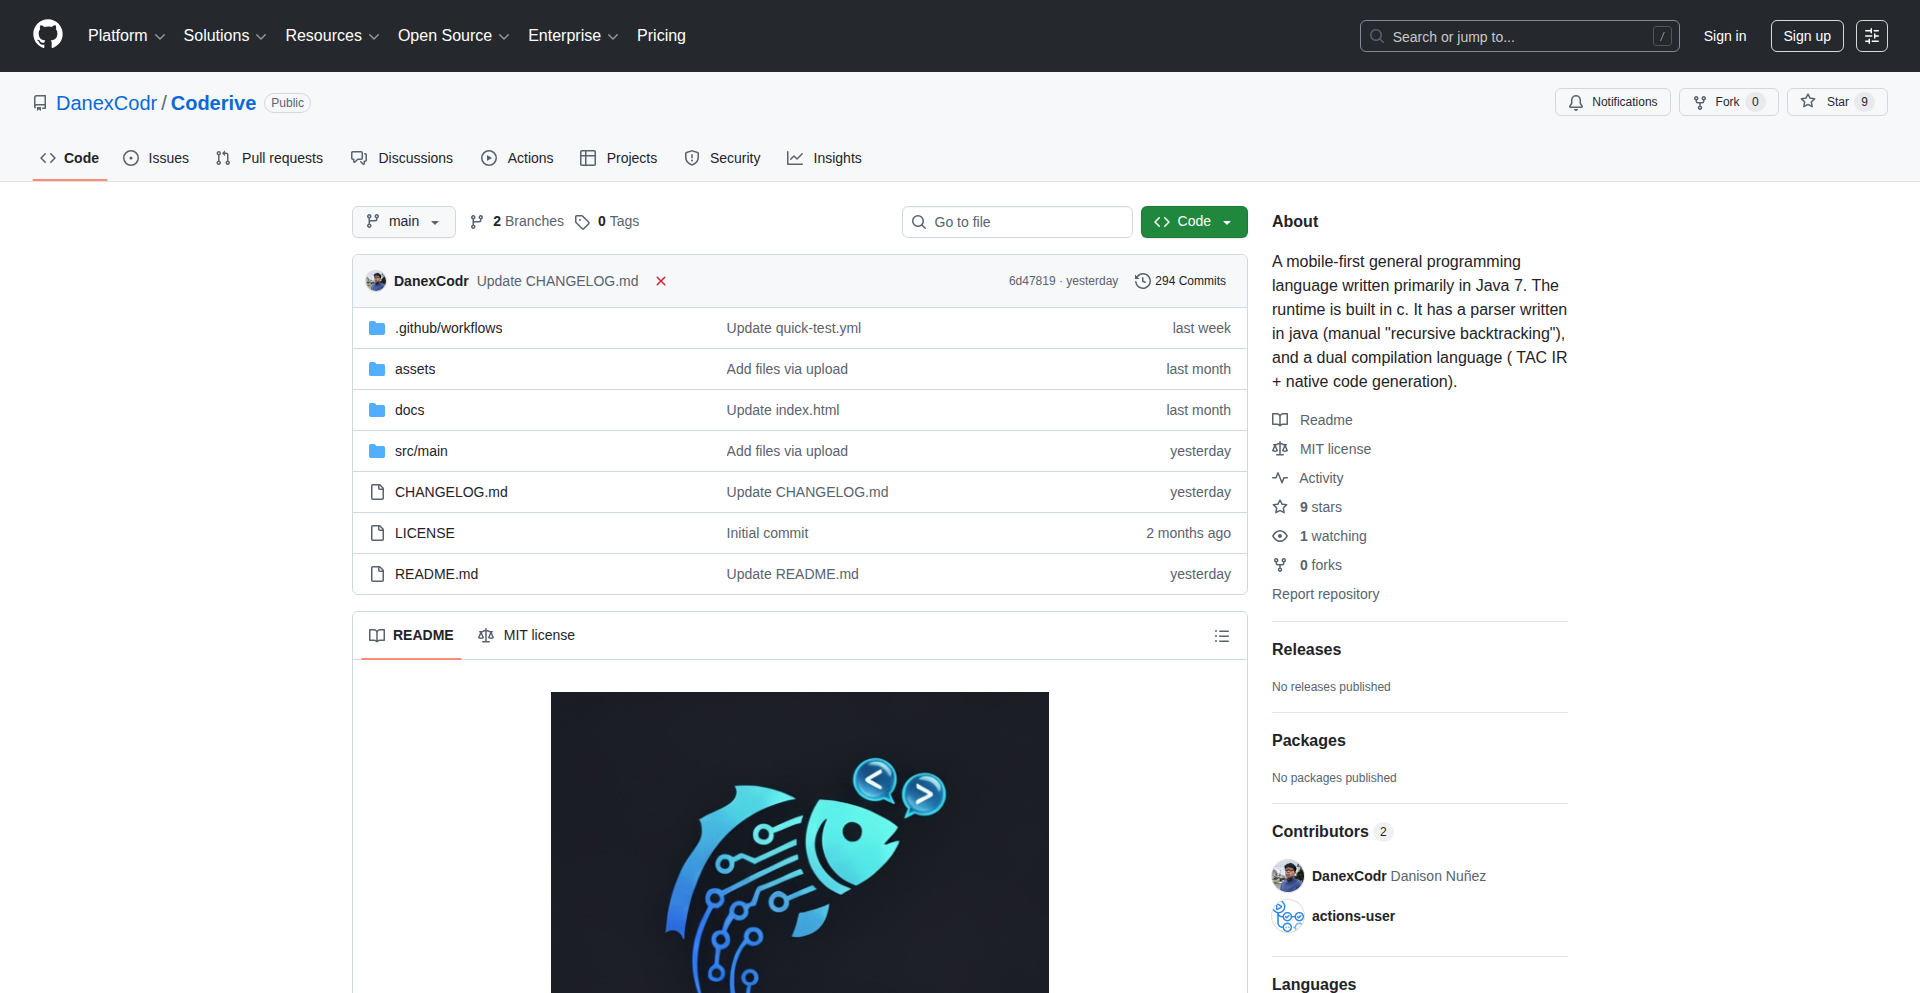Click the repository icon beside DanexCodr
This screenshot has width=1920, height=993.
tap(40, 103)
